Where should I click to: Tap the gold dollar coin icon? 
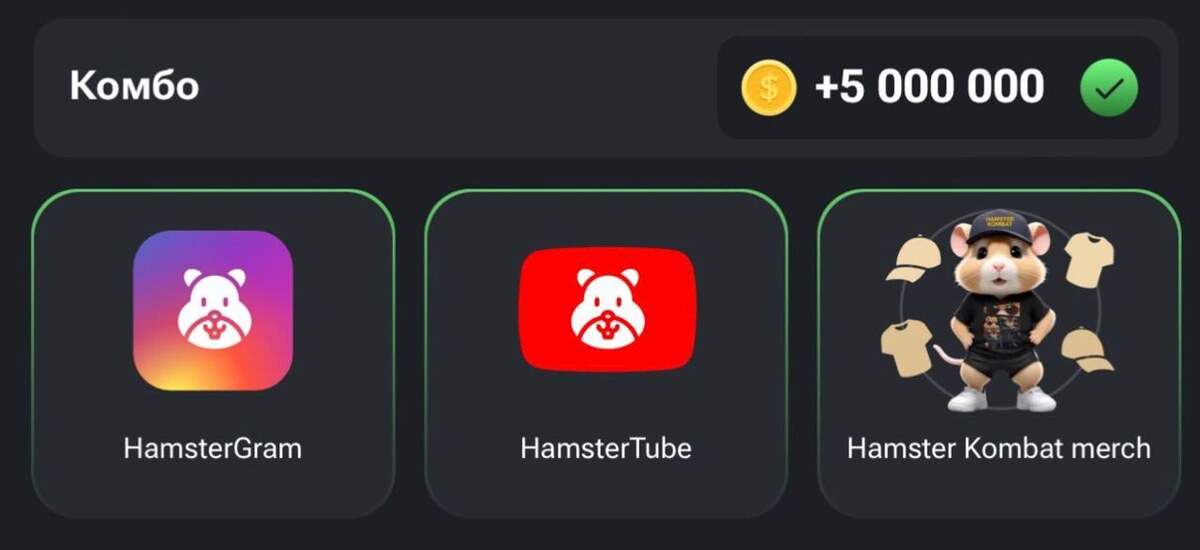[768, 87]
